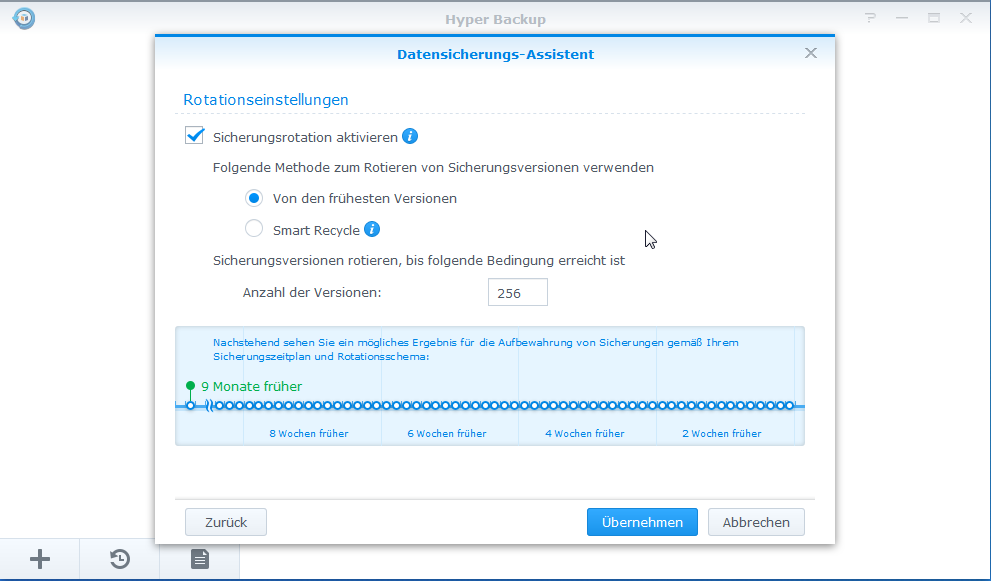
Task: Select Von den frühesten Versionen radio
Action: click(254, 198)
